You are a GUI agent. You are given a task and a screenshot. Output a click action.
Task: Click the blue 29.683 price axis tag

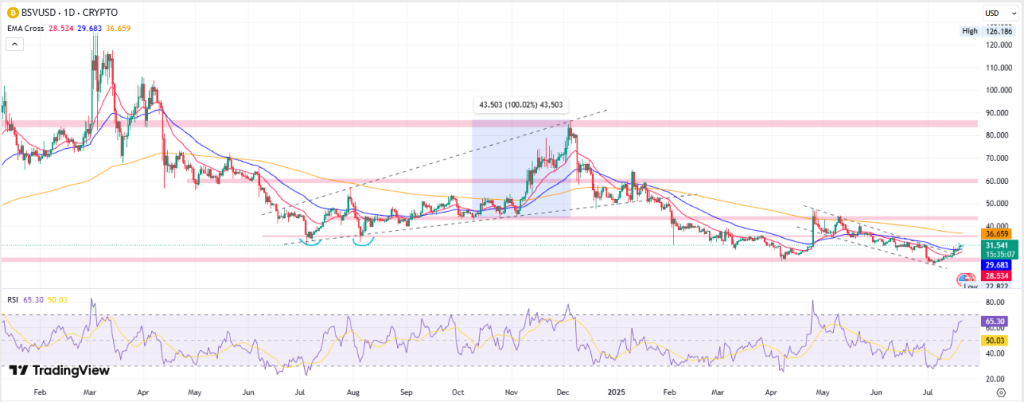(997, 266)
